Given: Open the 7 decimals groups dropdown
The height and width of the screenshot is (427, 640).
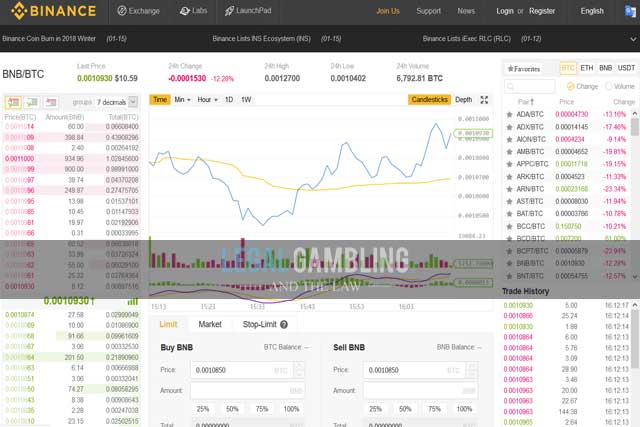Looking at the screenshot, I should pos(116,102).
